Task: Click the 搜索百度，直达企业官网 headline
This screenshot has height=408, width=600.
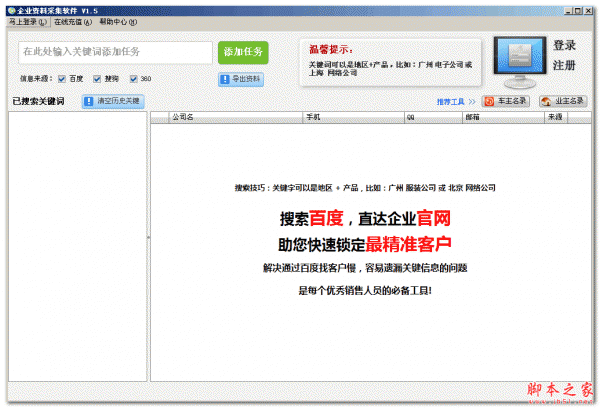Action: pyautogui.click(x=365, y=219)
